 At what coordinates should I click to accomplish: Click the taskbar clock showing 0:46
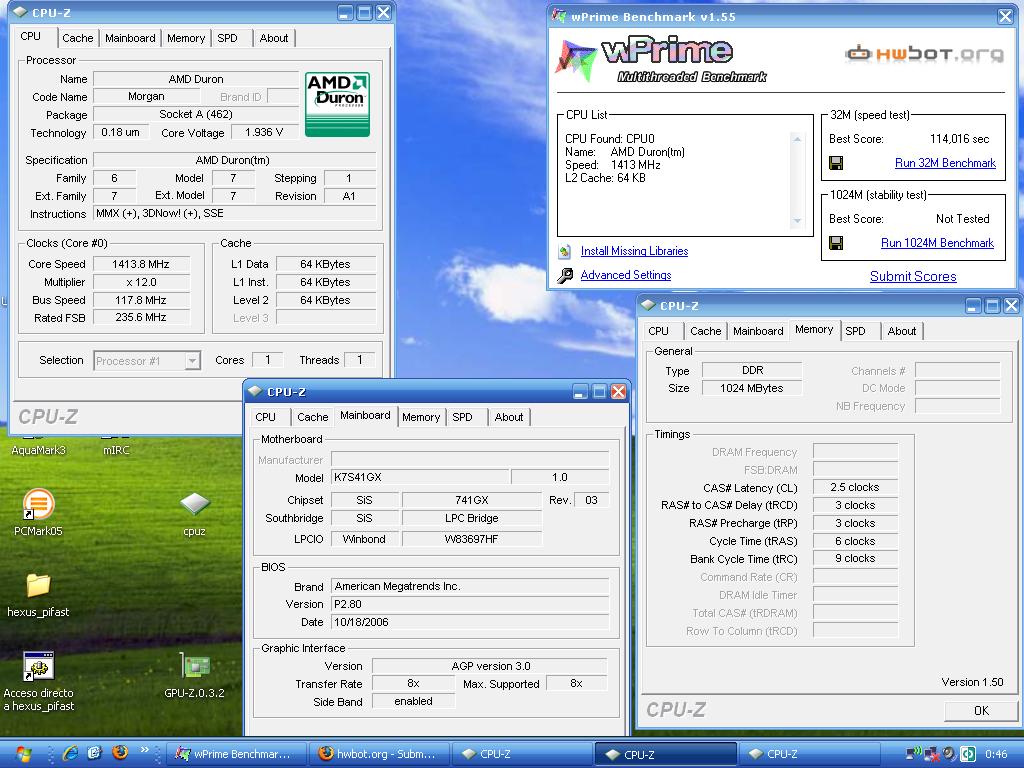pyautogui.click(x=995, y=754)
